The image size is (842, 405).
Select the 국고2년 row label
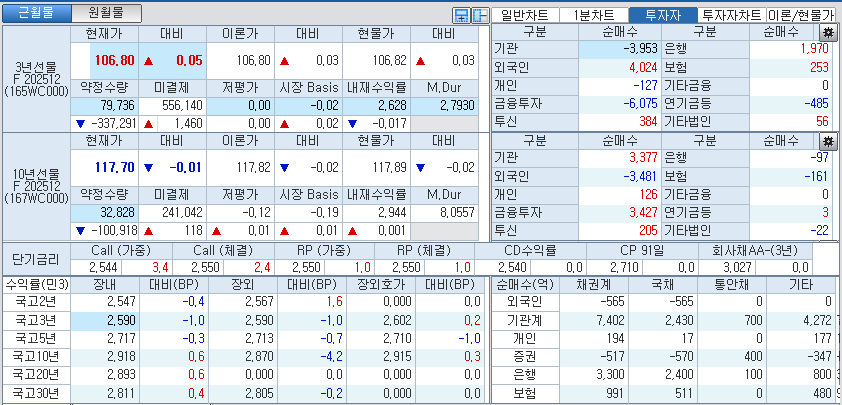click(35, 302)
